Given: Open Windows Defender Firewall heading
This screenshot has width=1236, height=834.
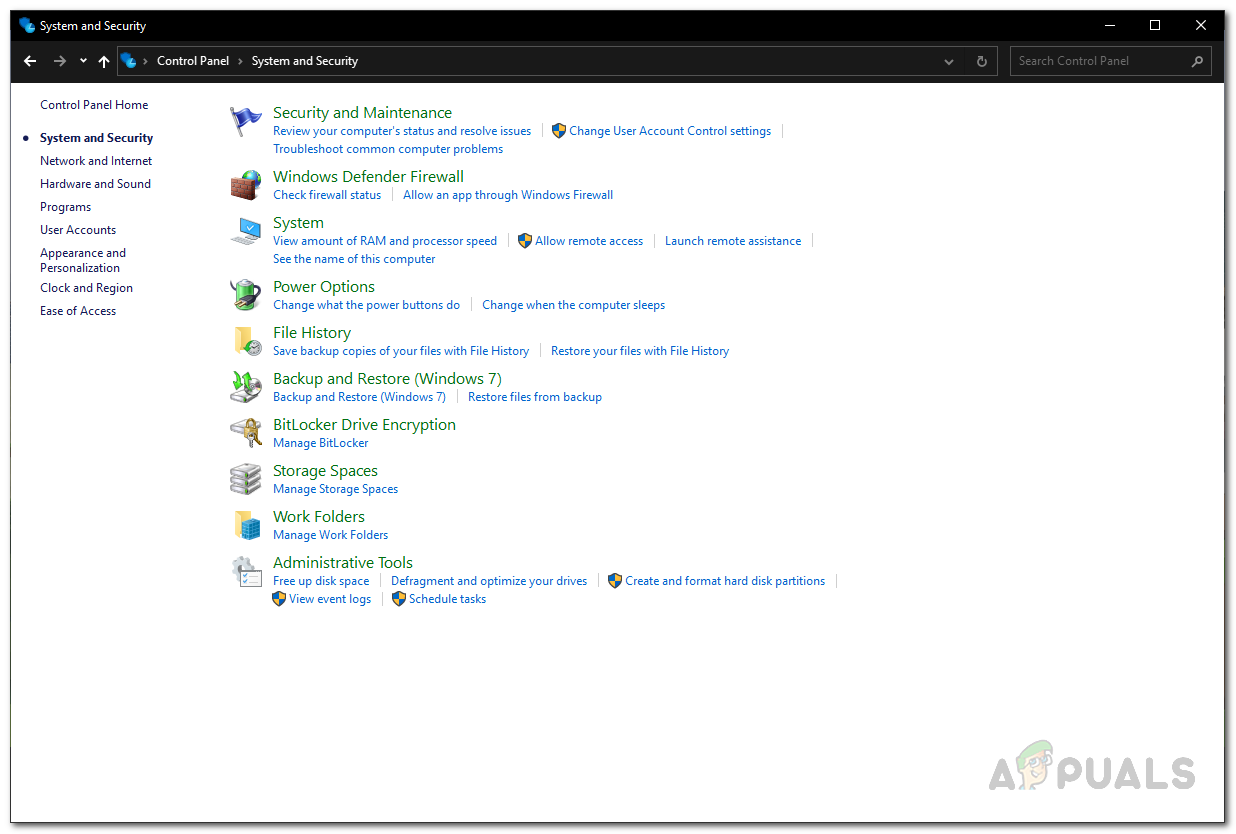Looking at the screenshot, I should coord(368,177).
